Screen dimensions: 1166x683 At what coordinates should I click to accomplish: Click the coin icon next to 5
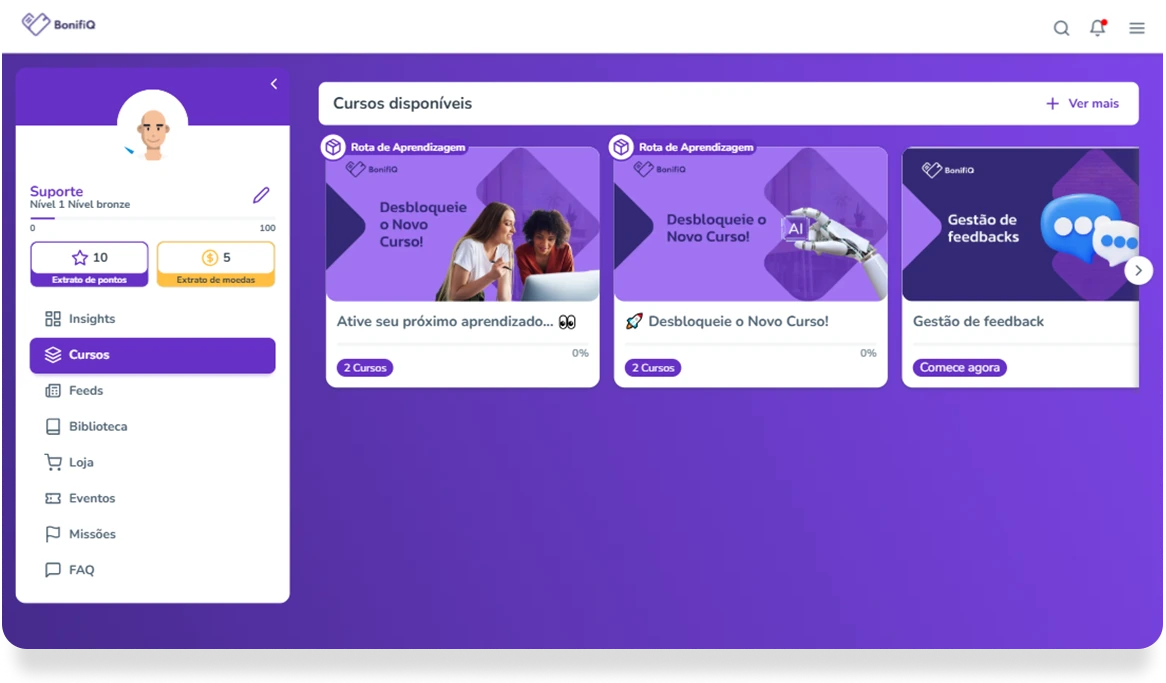[210, 257]
